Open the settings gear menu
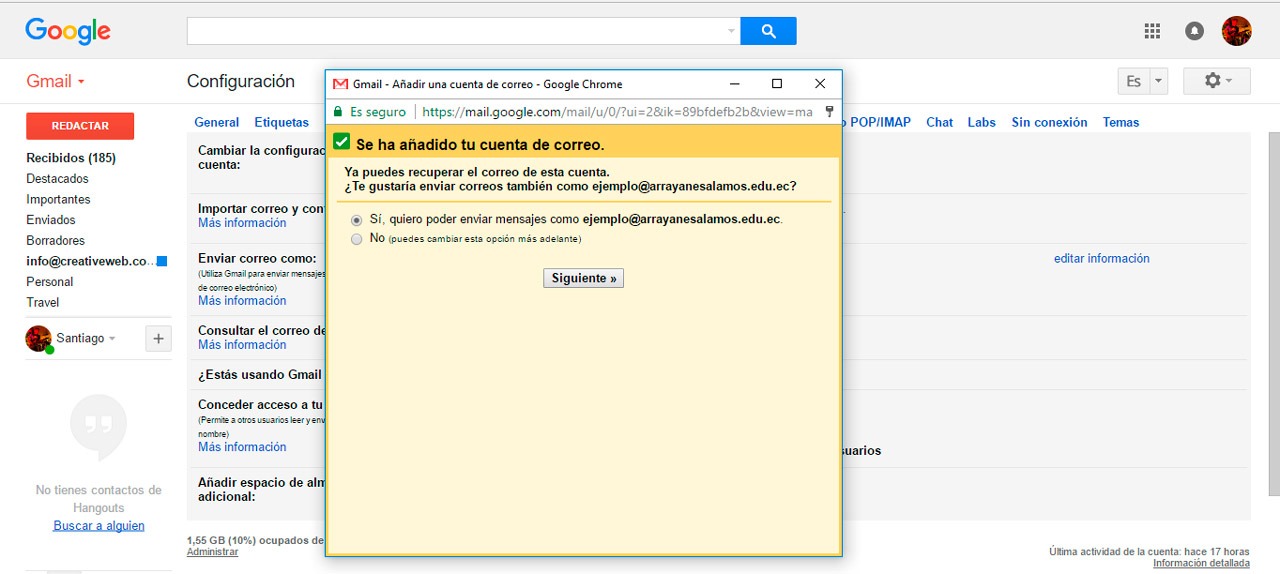Image resolution: width=1280 pixels, height=574 pixels. click(1217, 81)
